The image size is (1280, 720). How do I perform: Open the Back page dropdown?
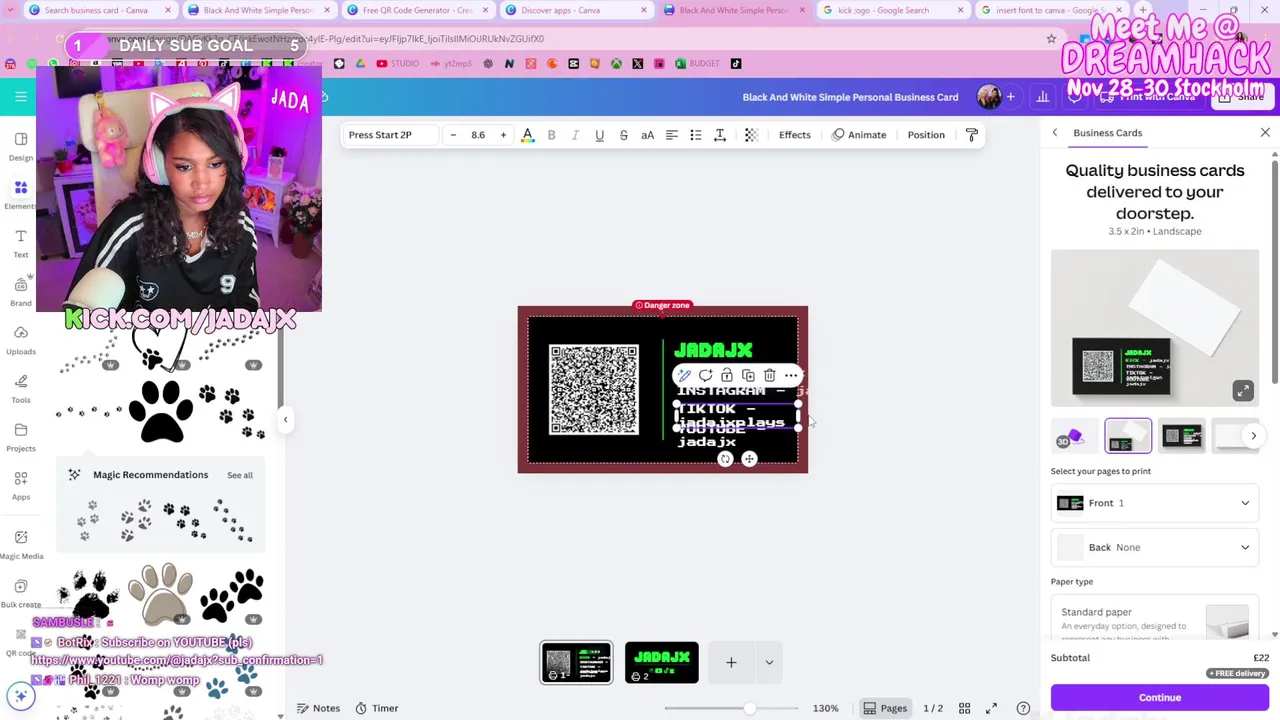click(1155, 547)
